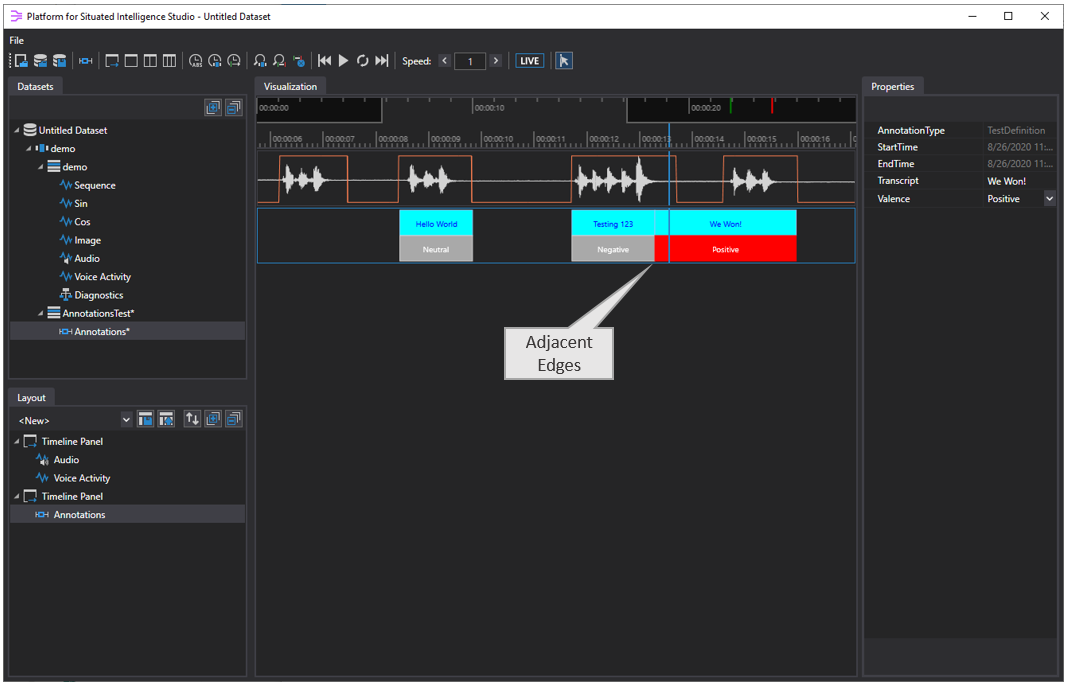Insert a new timeline panel from toolbar
This screenshot has height=685, width=1069.
pyautogui.click(x=112, y=61)
